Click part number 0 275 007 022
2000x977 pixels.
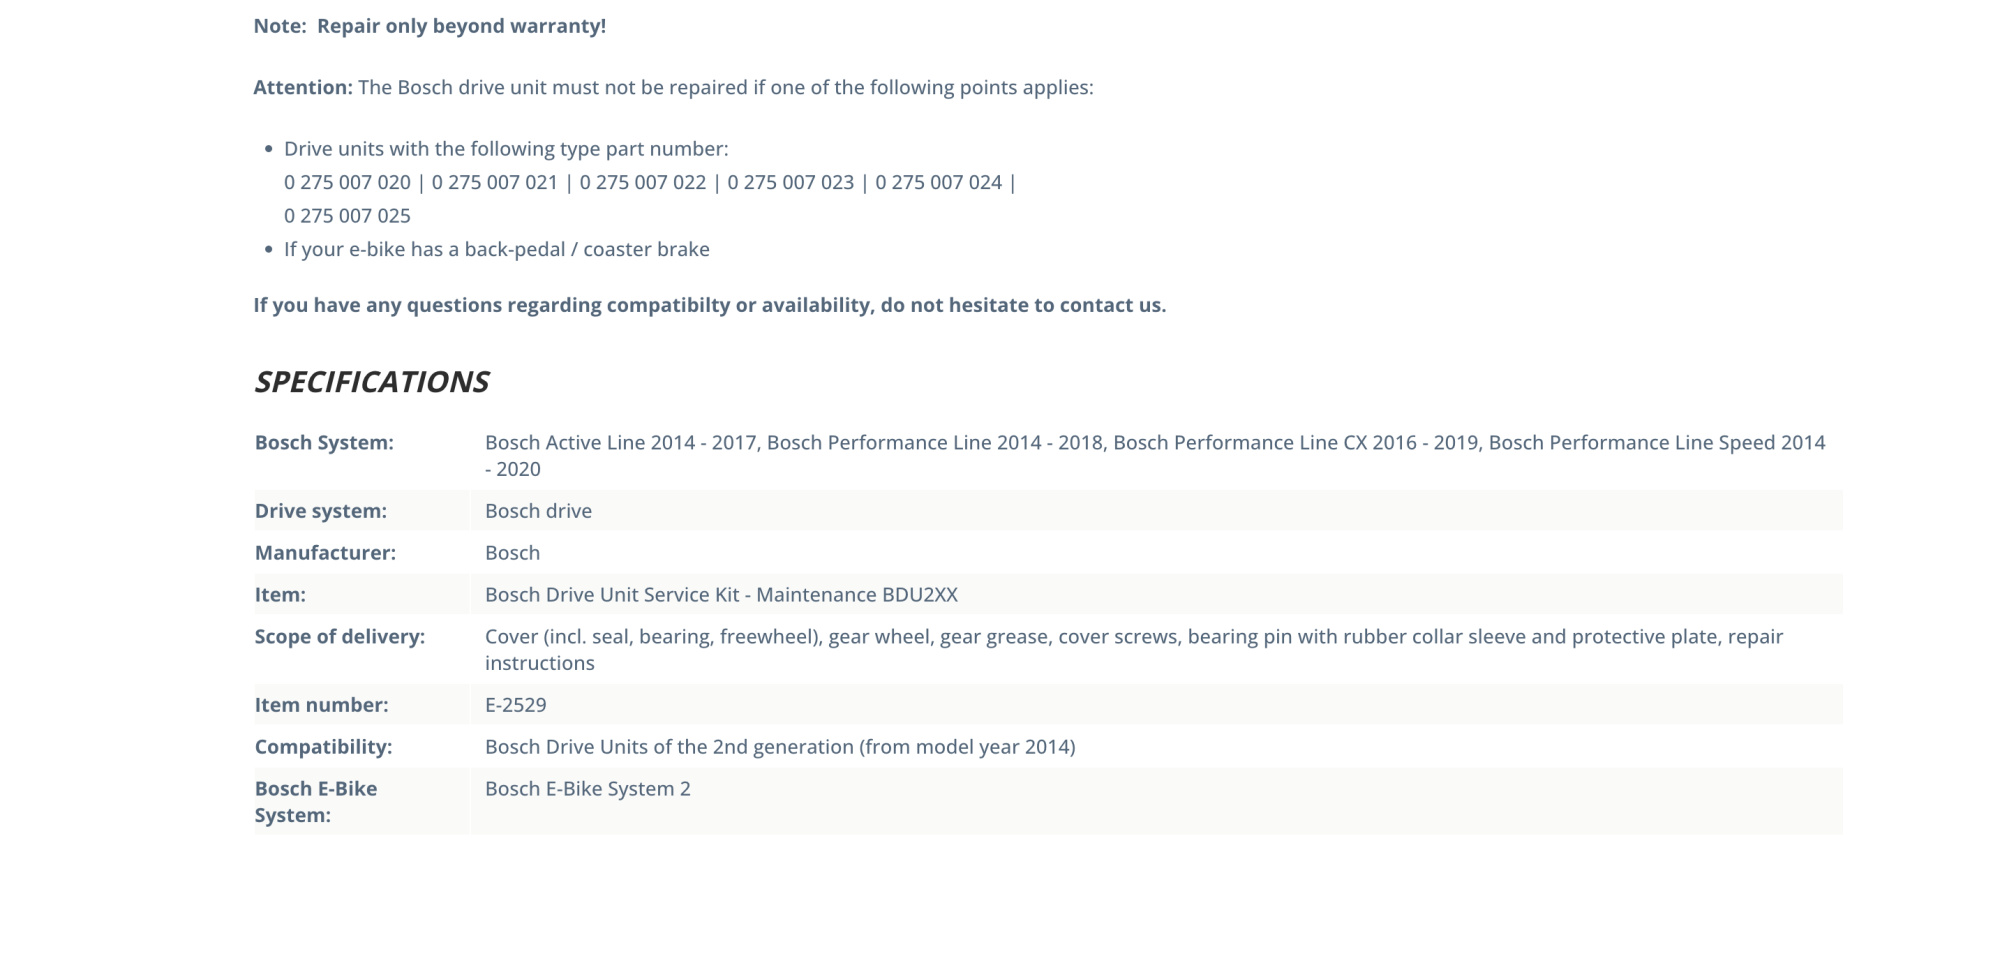tap(642, 182)
